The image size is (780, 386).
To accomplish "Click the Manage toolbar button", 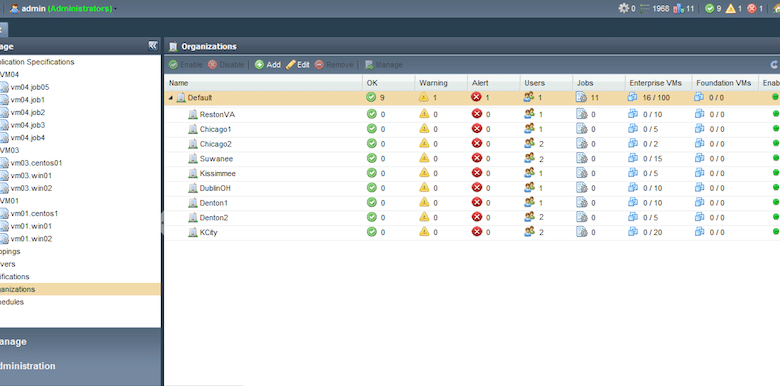I will [x=384, y=65].
